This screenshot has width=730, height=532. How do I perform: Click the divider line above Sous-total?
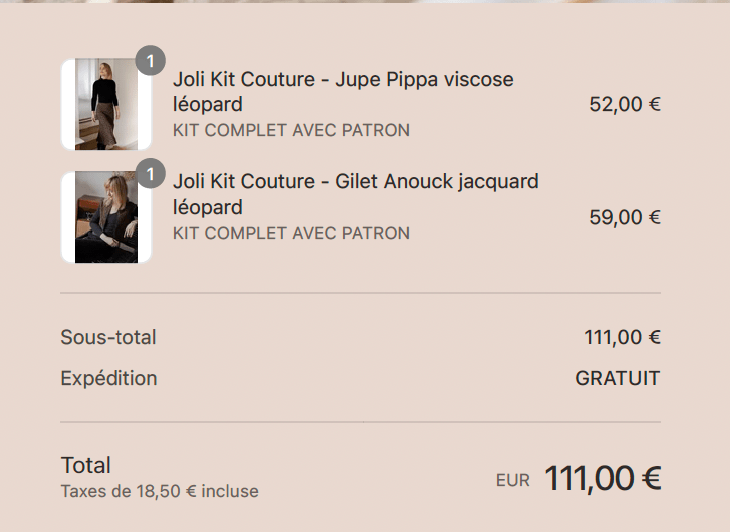pyautogui.click(x=360, y=293)
